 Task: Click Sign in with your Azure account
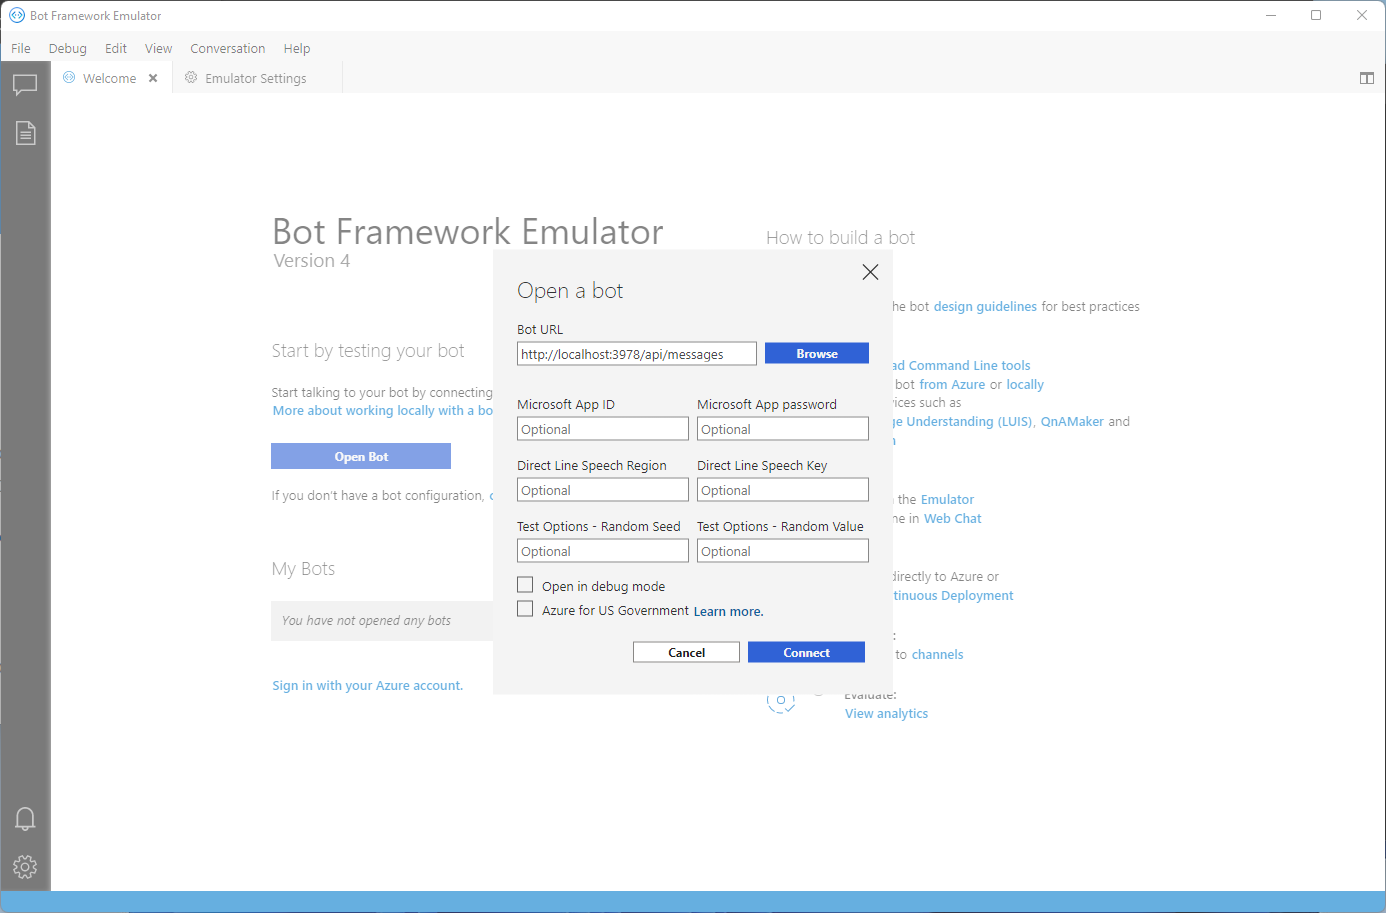click(x=368, y=686)
